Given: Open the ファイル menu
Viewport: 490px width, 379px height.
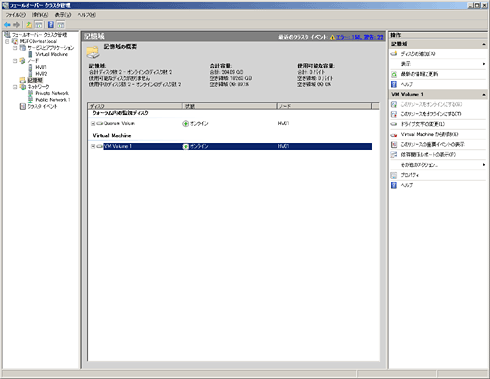Looking at the screenshot, I should coord(15,15).
